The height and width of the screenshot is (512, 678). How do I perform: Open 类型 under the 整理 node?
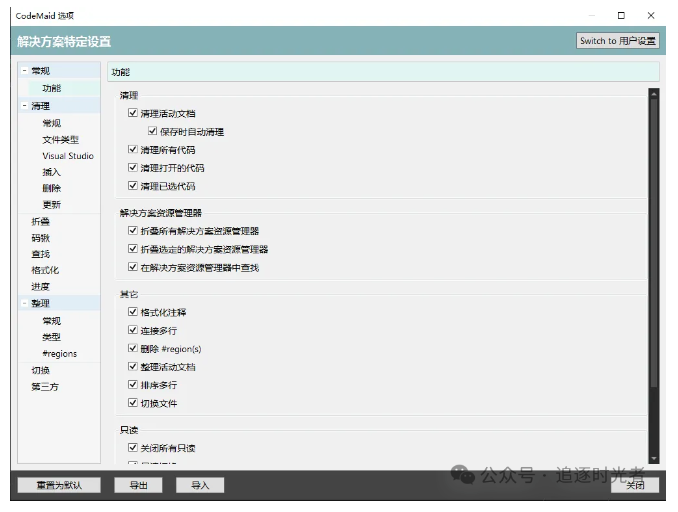(51, 337)
